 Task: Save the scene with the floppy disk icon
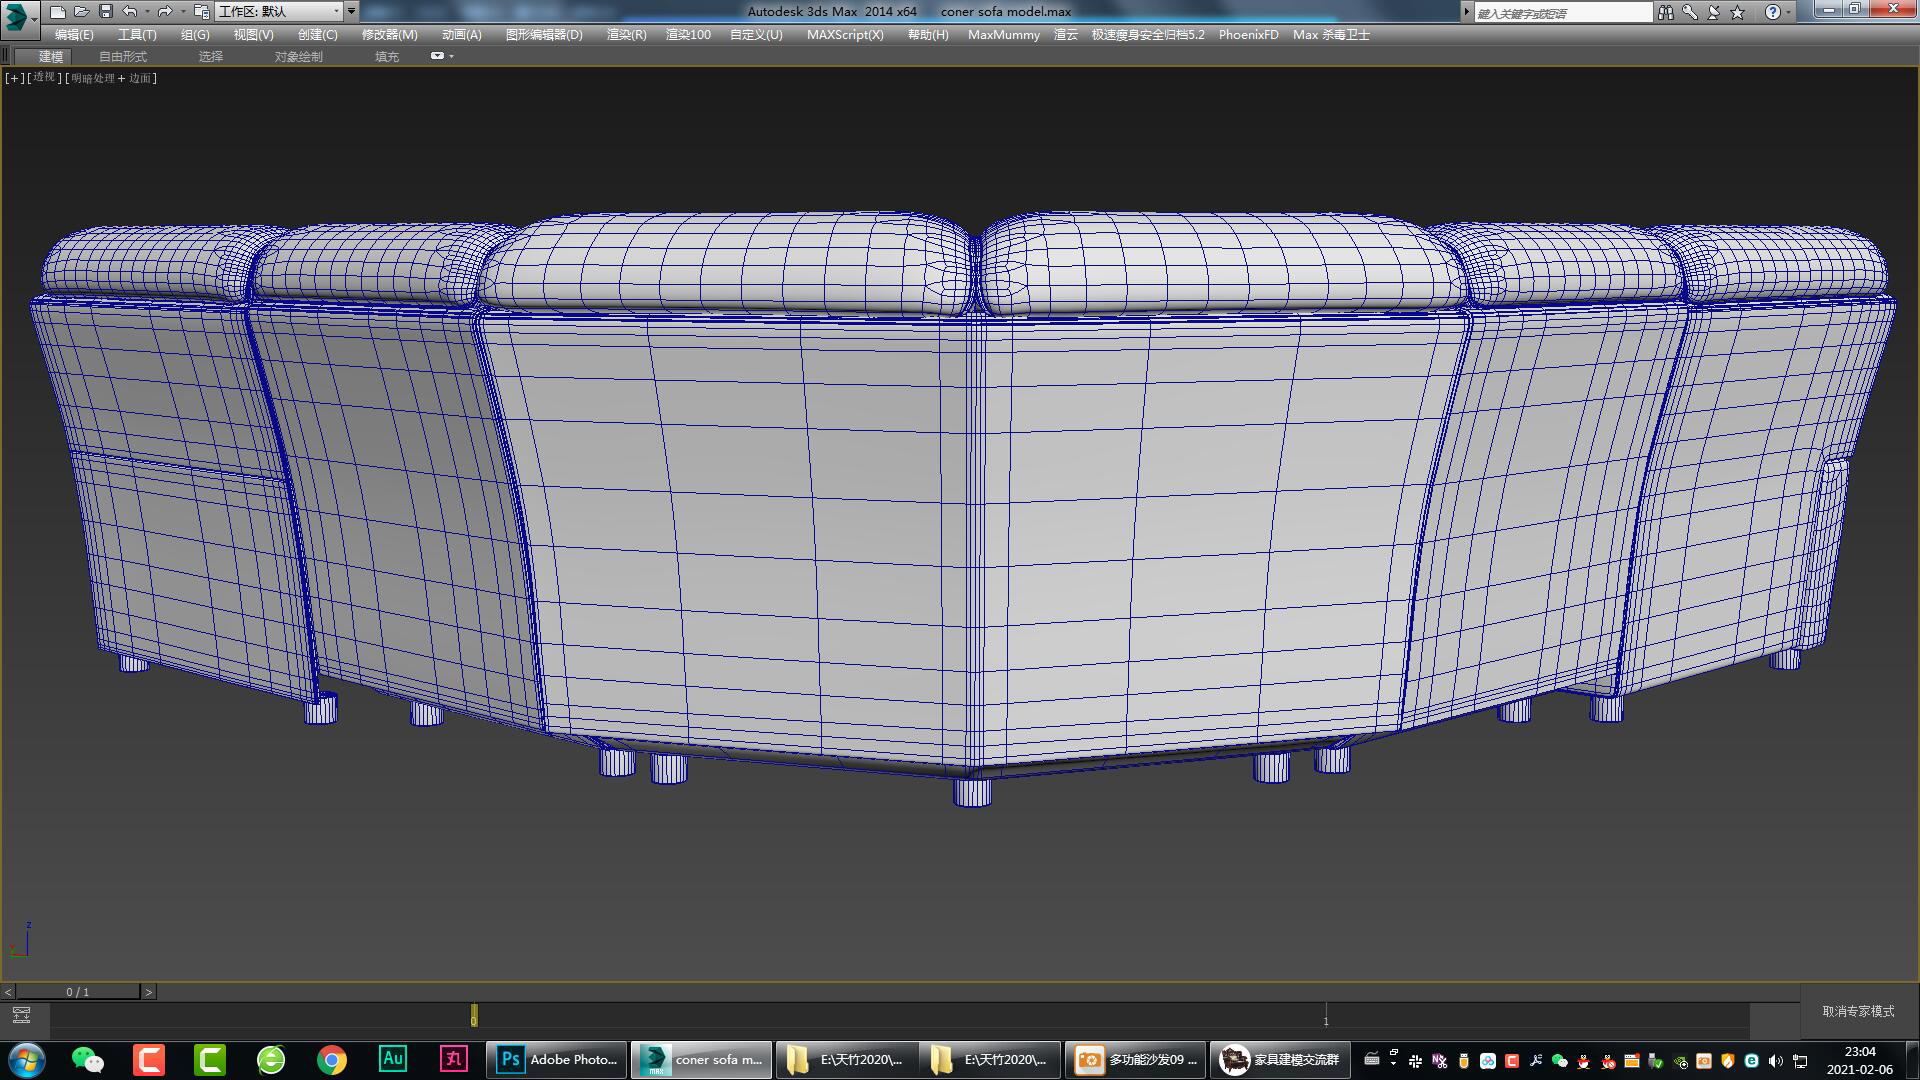coord(105,12)
